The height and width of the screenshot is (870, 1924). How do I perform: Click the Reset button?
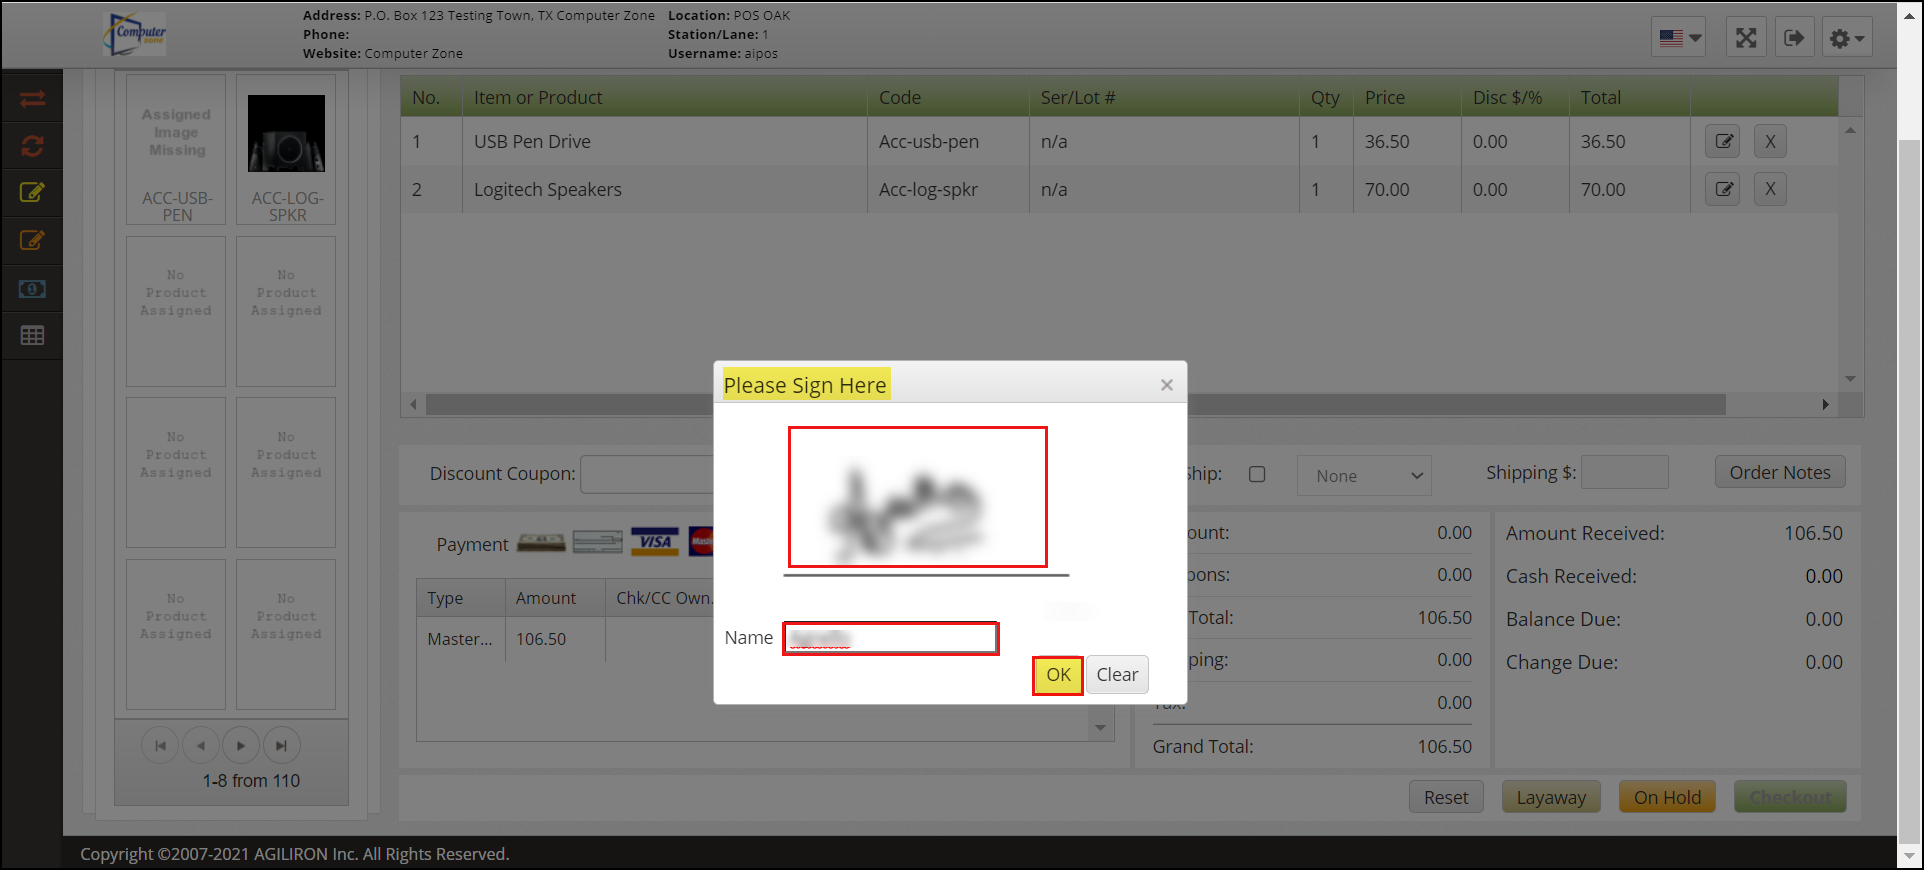coord(1446,797)
